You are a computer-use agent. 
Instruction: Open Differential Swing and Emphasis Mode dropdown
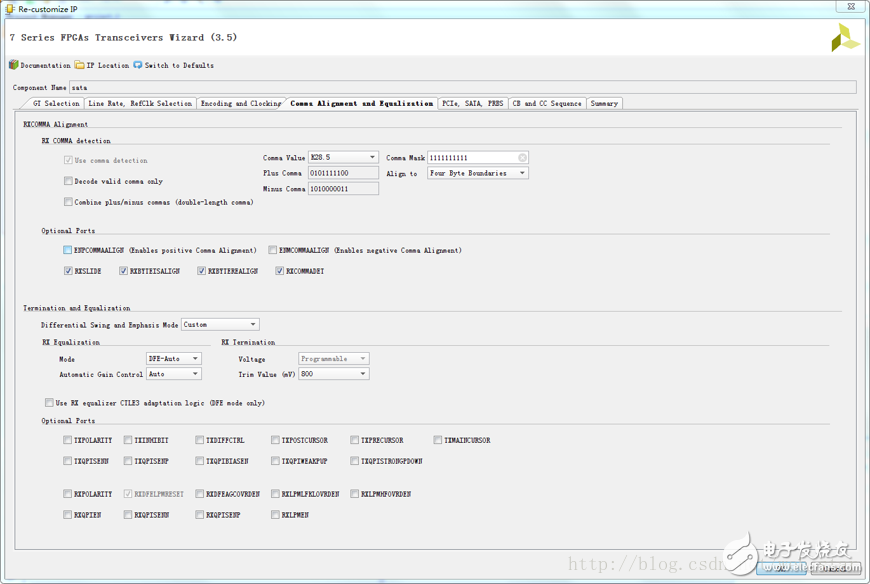pyautogui.click(x=253, y=324)
